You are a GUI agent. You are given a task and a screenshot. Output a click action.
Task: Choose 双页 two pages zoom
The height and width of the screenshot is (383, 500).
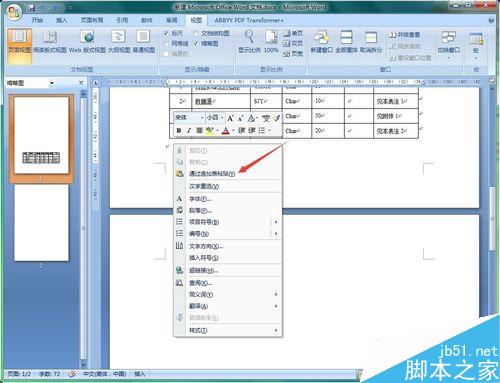pyautogui.click(x=293, y=43)
